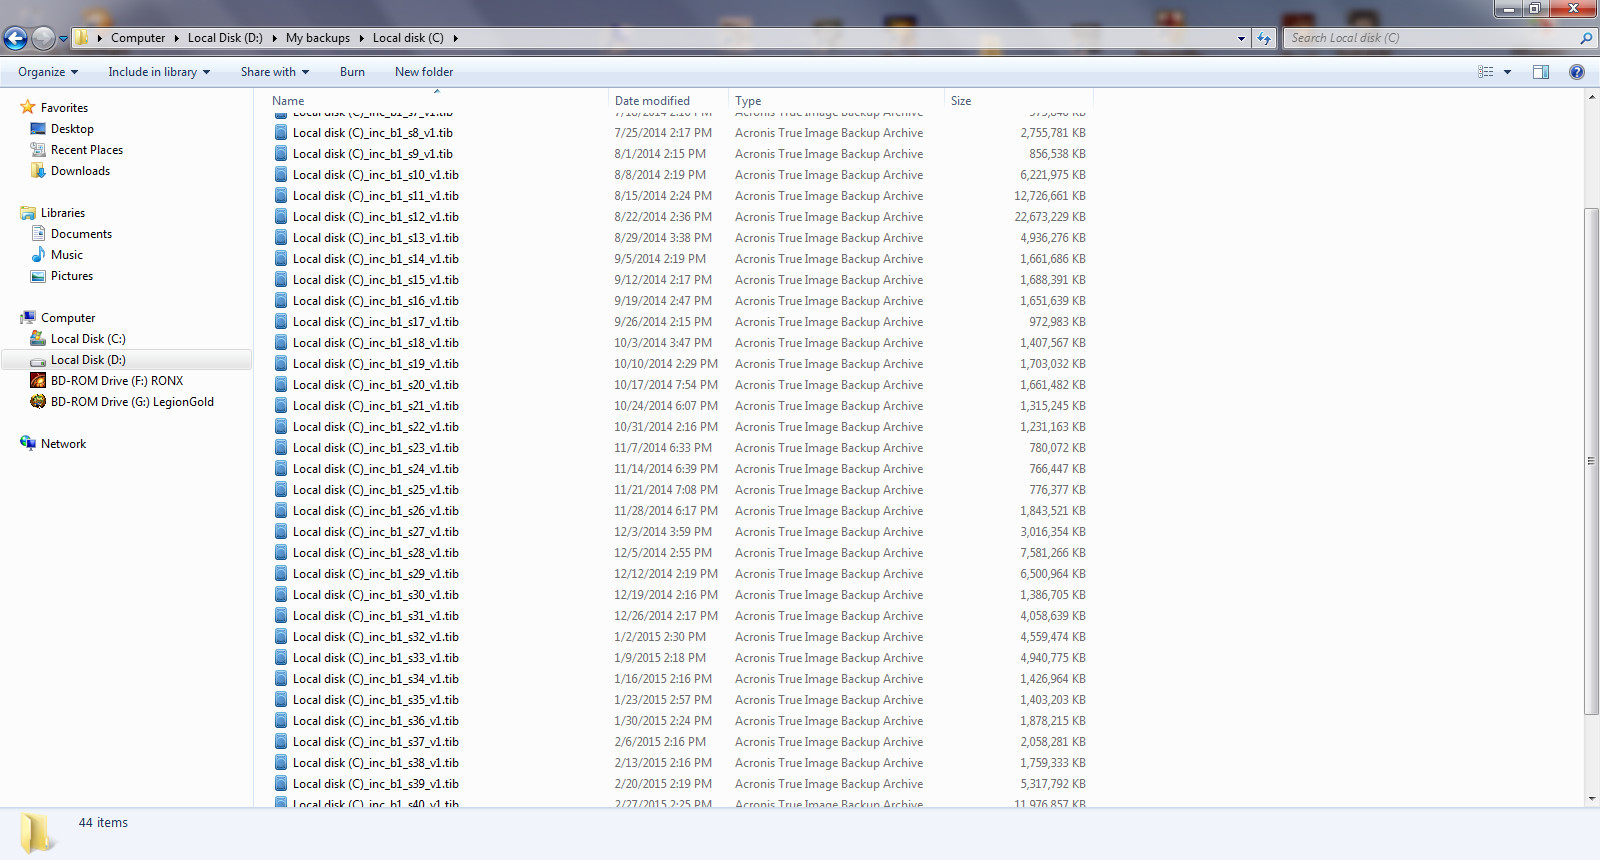
Task: Sort files by Date modified column
Action: (652, 101)
